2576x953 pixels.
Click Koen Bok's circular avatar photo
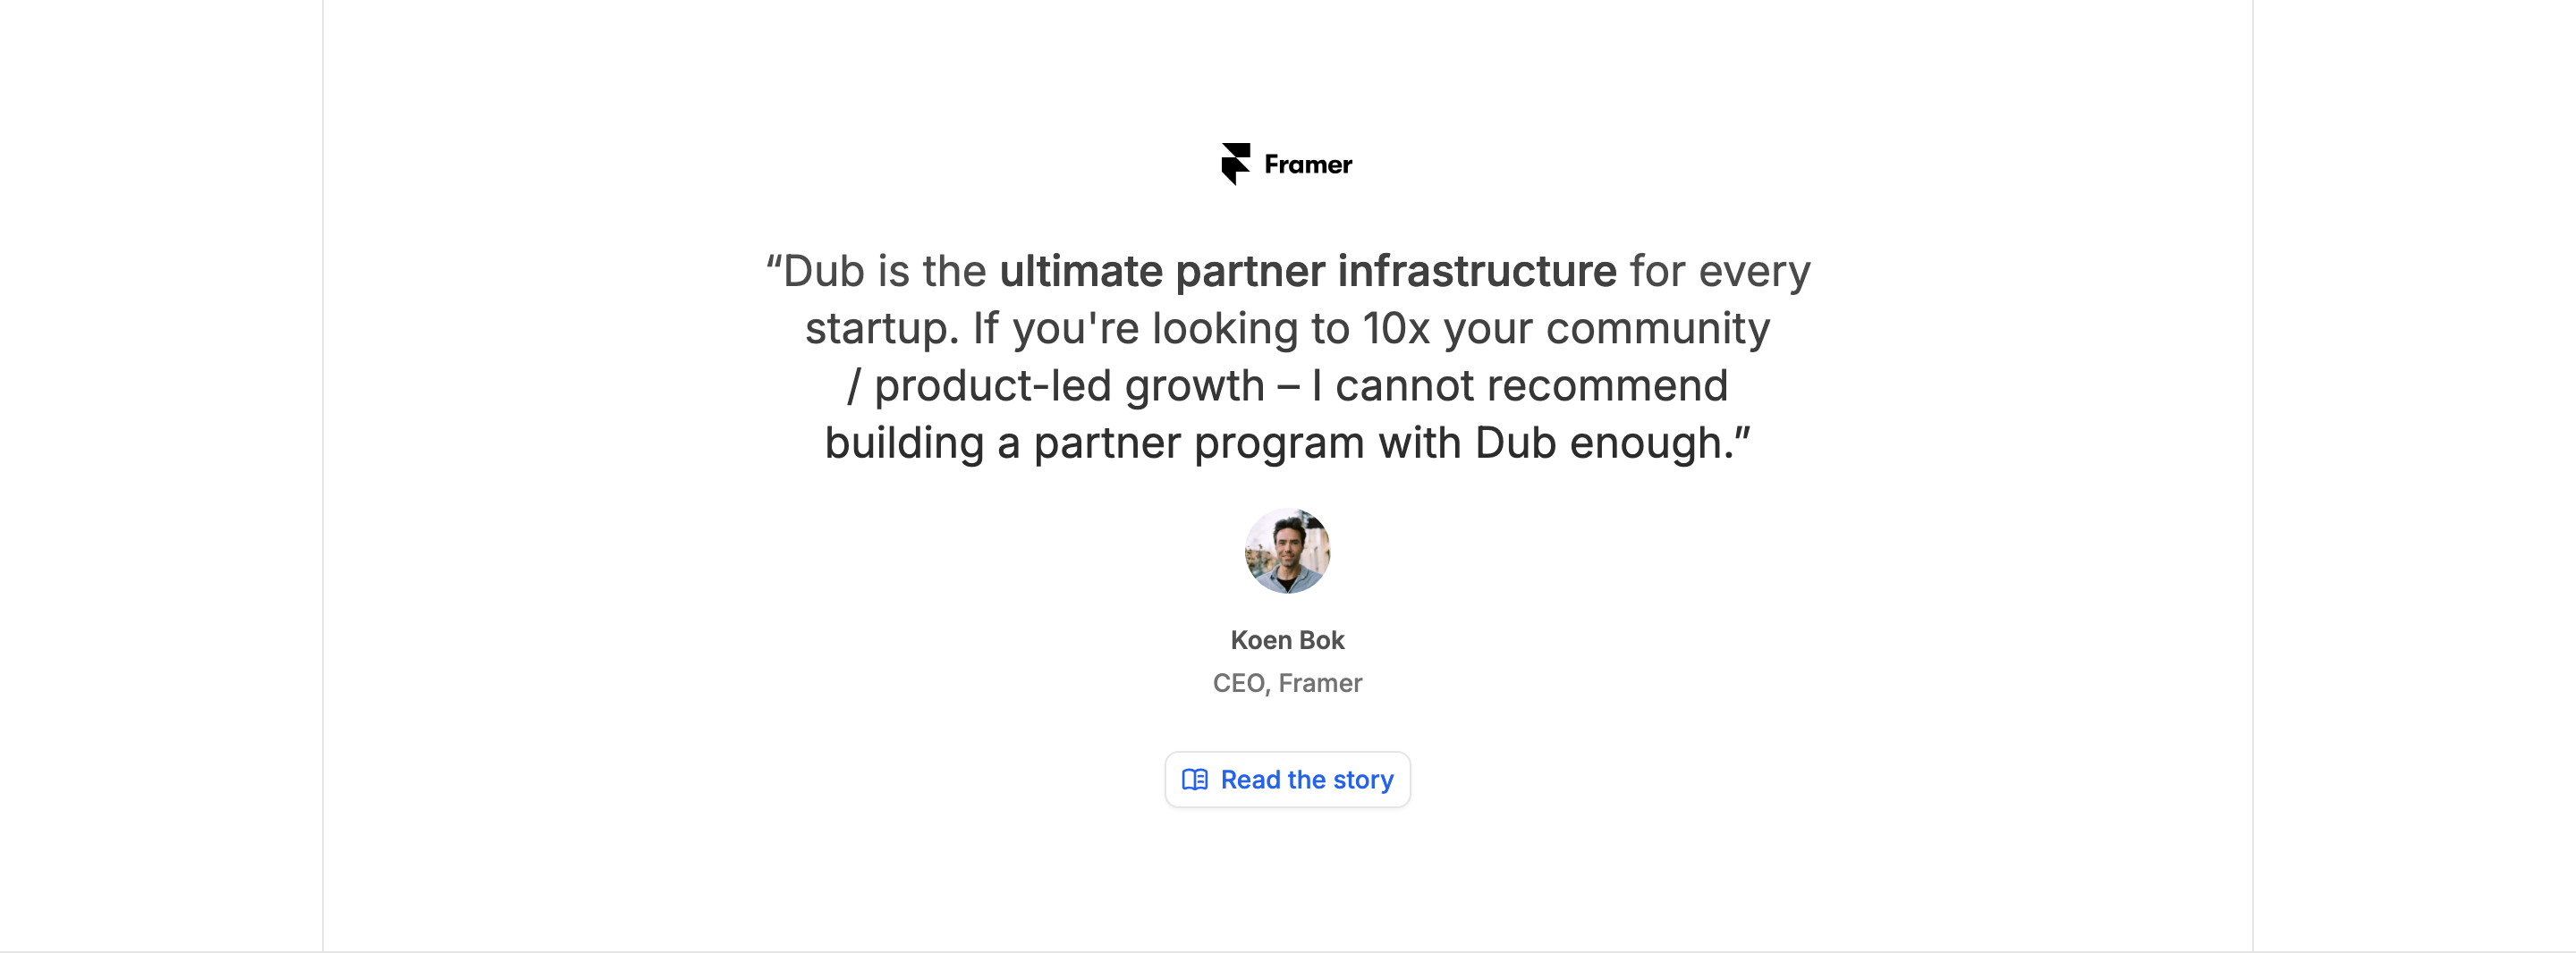point(1287,551)
